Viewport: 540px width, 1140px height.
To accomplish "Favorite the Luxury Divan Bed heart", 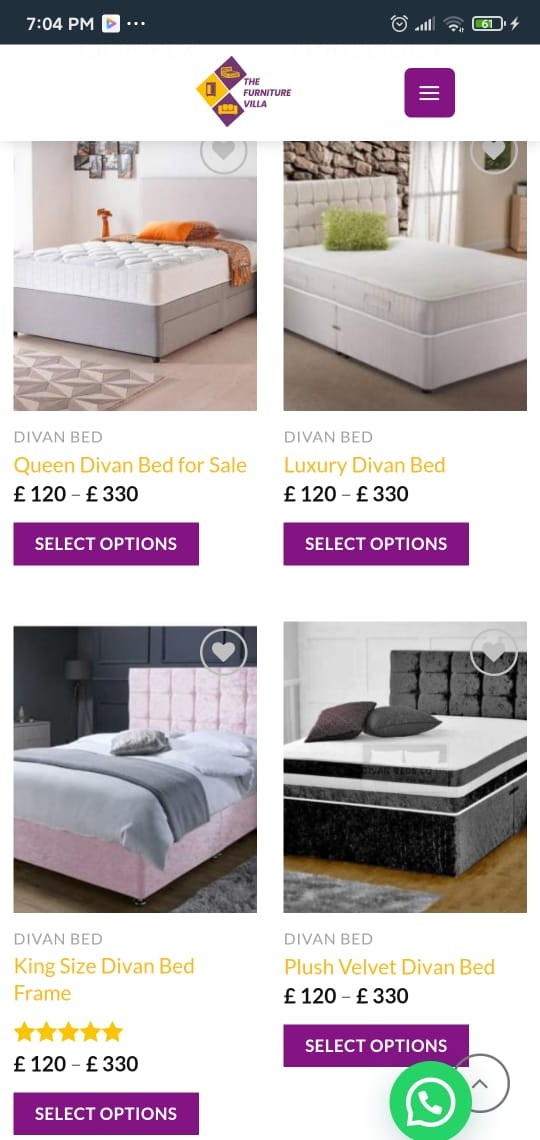I will point(493,151).
